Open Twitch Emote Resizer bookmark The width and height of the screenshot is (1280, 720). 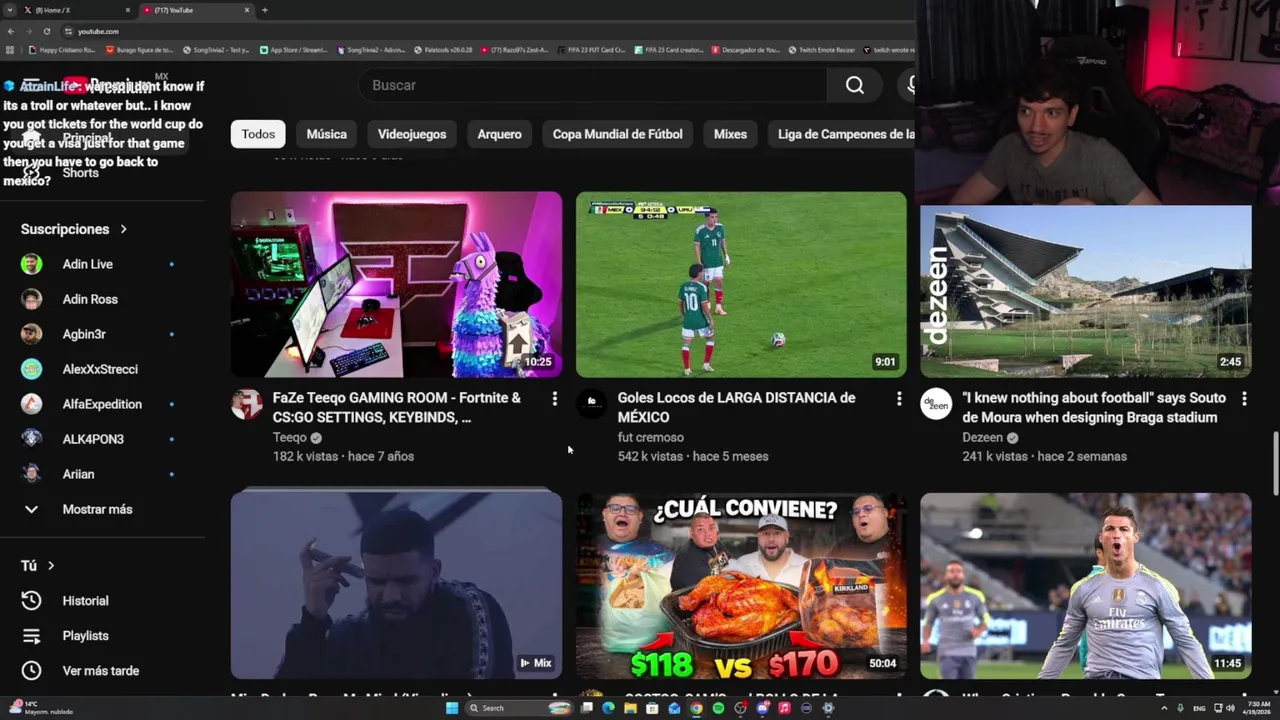click(821, 50)
